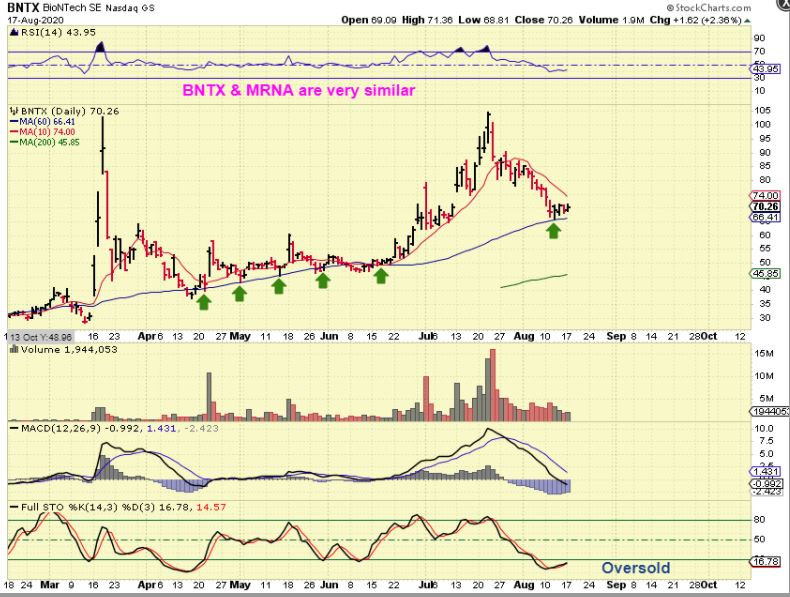The width and height of the screenshot is (790, 597).
Task: Click the 16.78 stochastic value tag
Action: [765, 561]
